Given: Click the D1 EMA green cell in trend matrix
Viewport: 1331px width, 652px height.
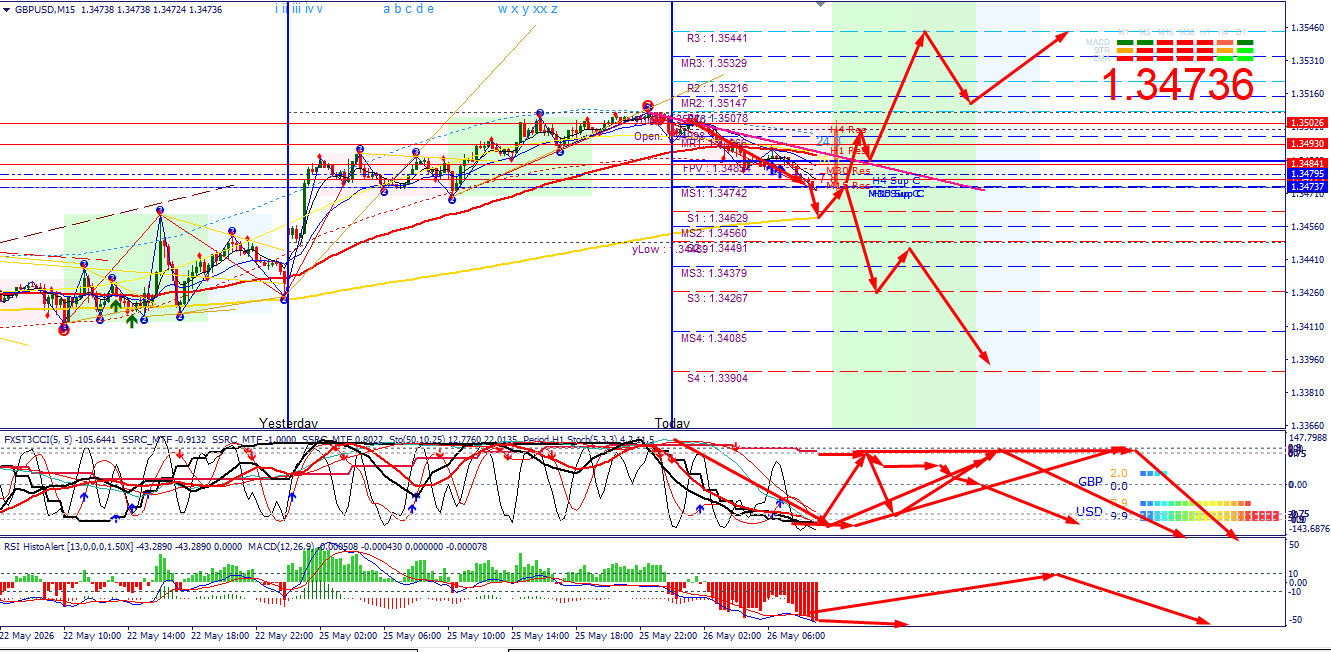Looking at the screenshot, I should (1245, 58).
